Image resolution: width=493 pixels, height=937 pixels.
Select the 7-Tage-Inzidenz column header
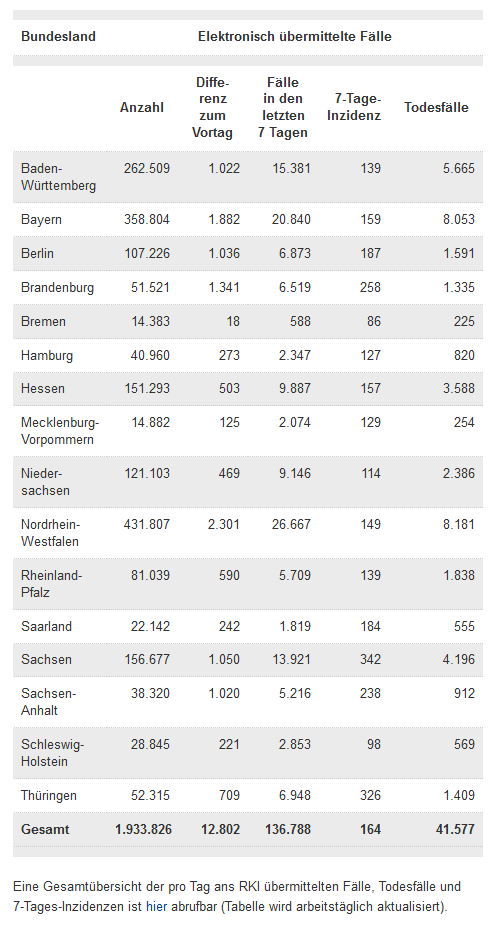click(354, 108)
